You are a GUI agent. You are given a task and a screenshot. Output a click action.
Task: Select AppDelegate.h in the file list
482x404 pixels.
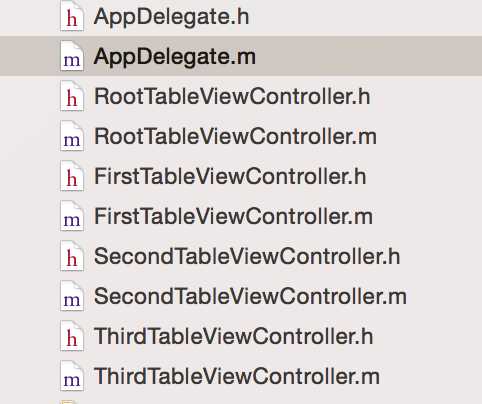point(172,17)
